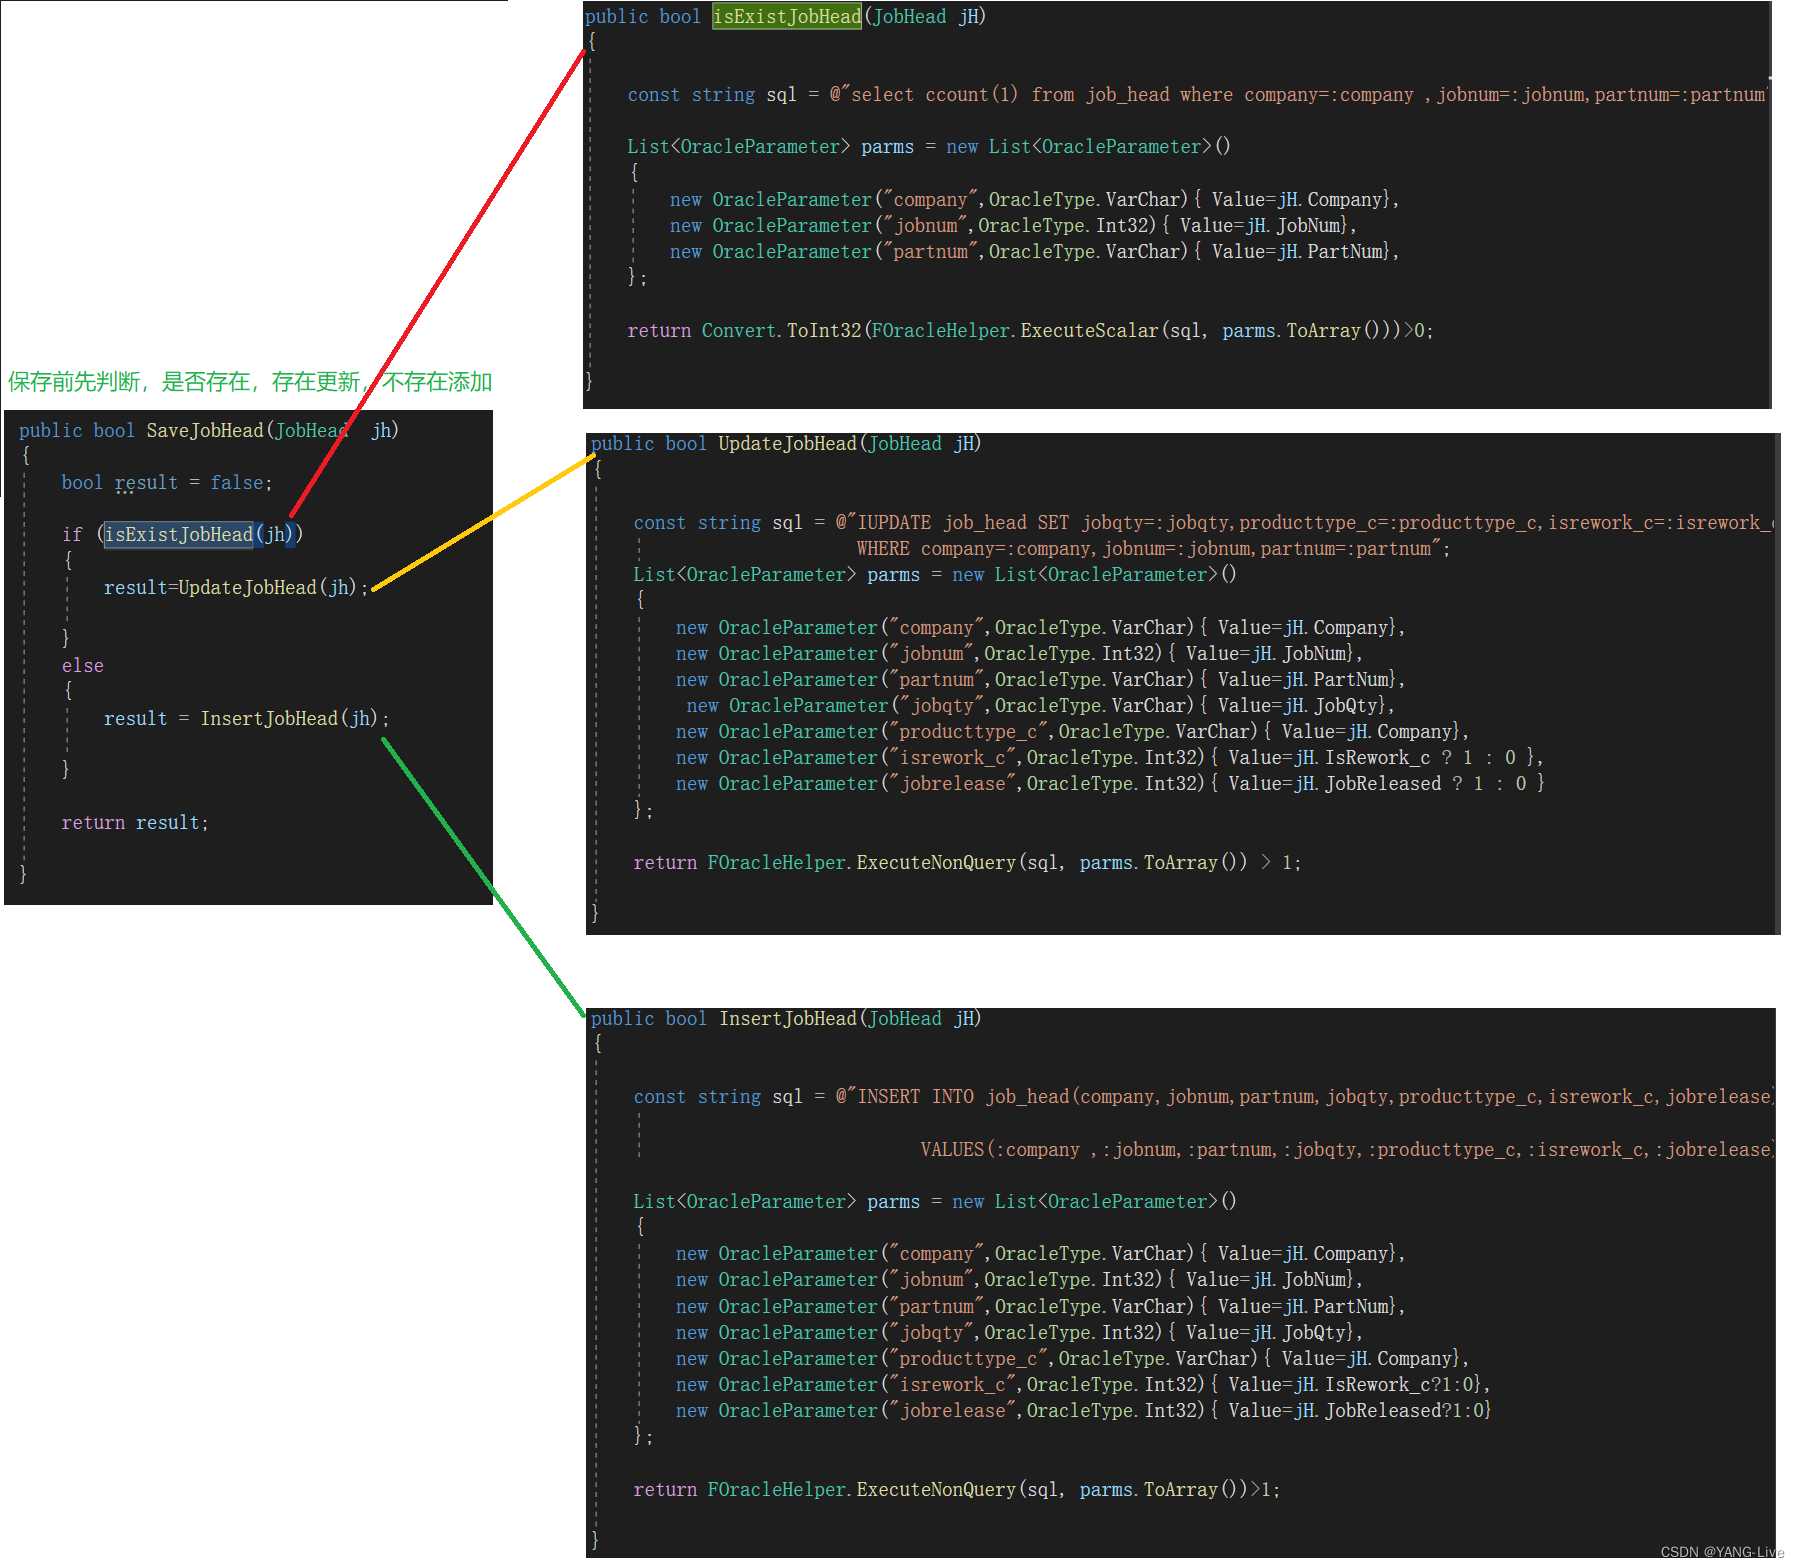The height and width of the screenshot is (1568, 1800).
Task: Click the ExecuteScalar call in isExistJobHead
Action: point(1089,331)
